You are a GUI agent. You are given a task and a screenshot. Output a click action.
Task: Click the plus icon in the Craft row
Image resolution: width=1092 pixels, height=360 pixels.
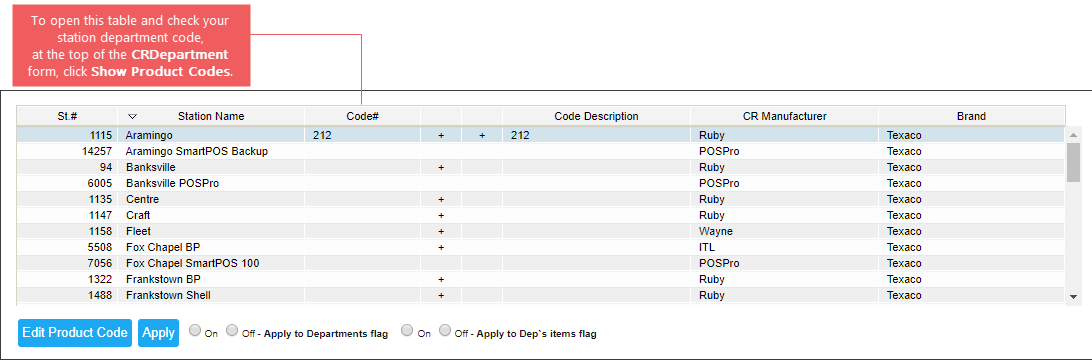pyautogui.click(x=441, y=215)
